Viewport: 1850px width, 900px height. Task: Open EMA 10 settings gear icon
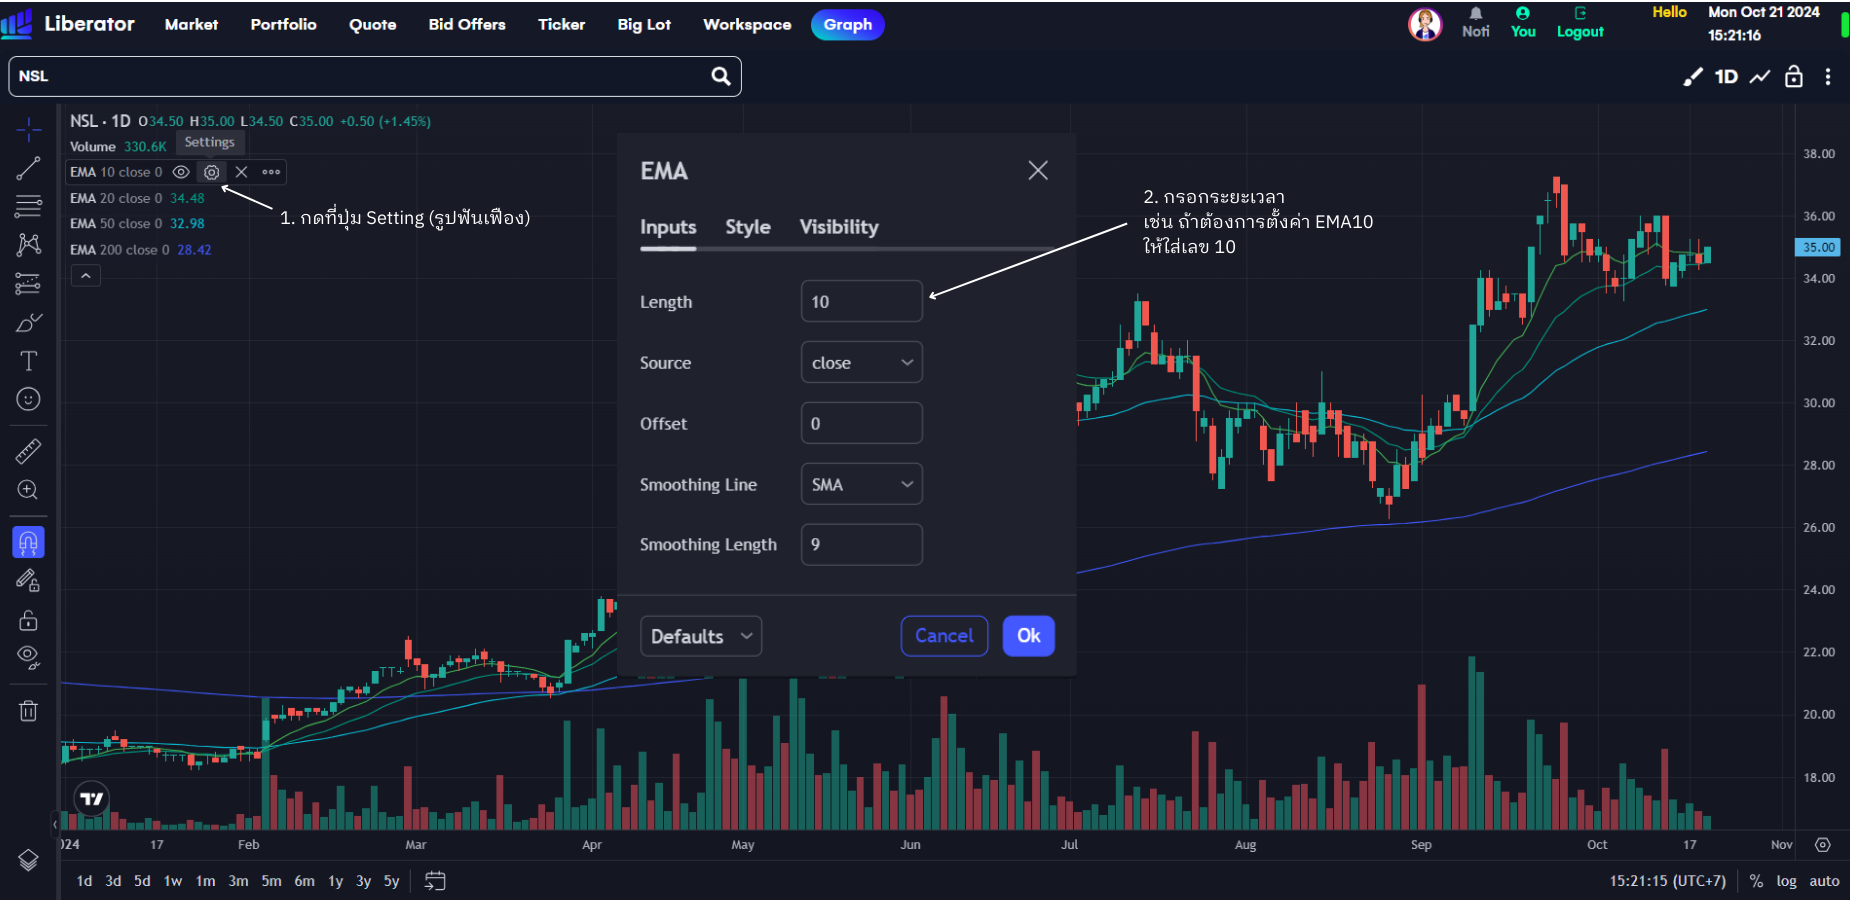click(x=211, y=172)
